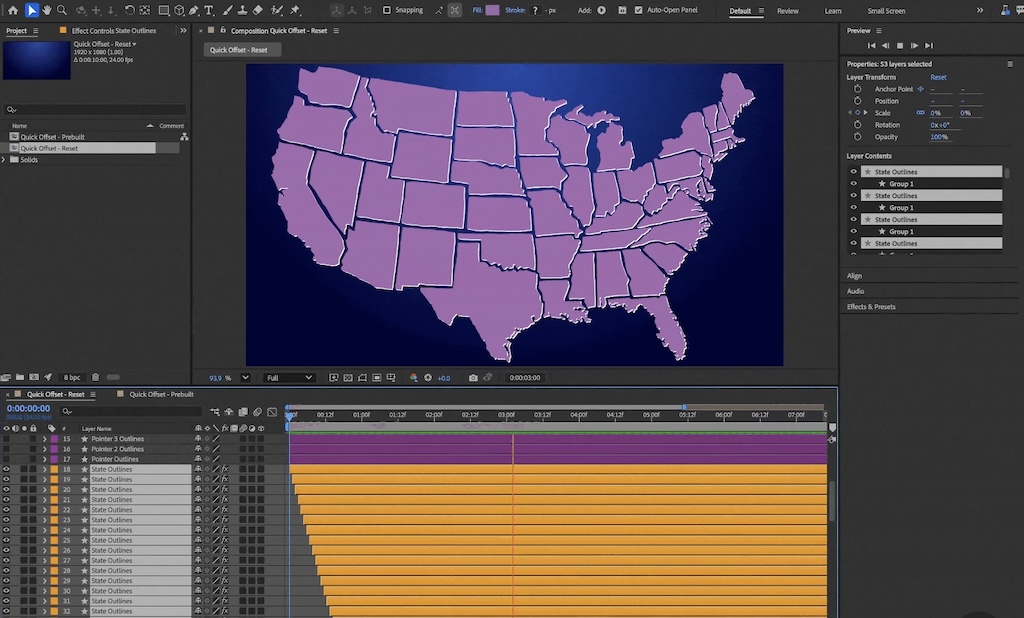Select the Rectangle shape tool
This screenshot has width=1024, height=618.
point(163,10)
